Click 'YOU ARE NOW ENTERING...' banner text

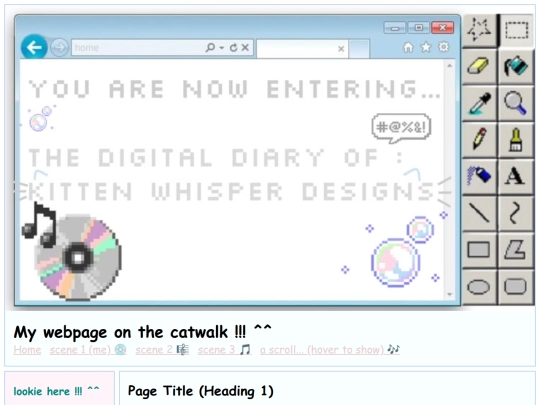click(x=234, y=89)
